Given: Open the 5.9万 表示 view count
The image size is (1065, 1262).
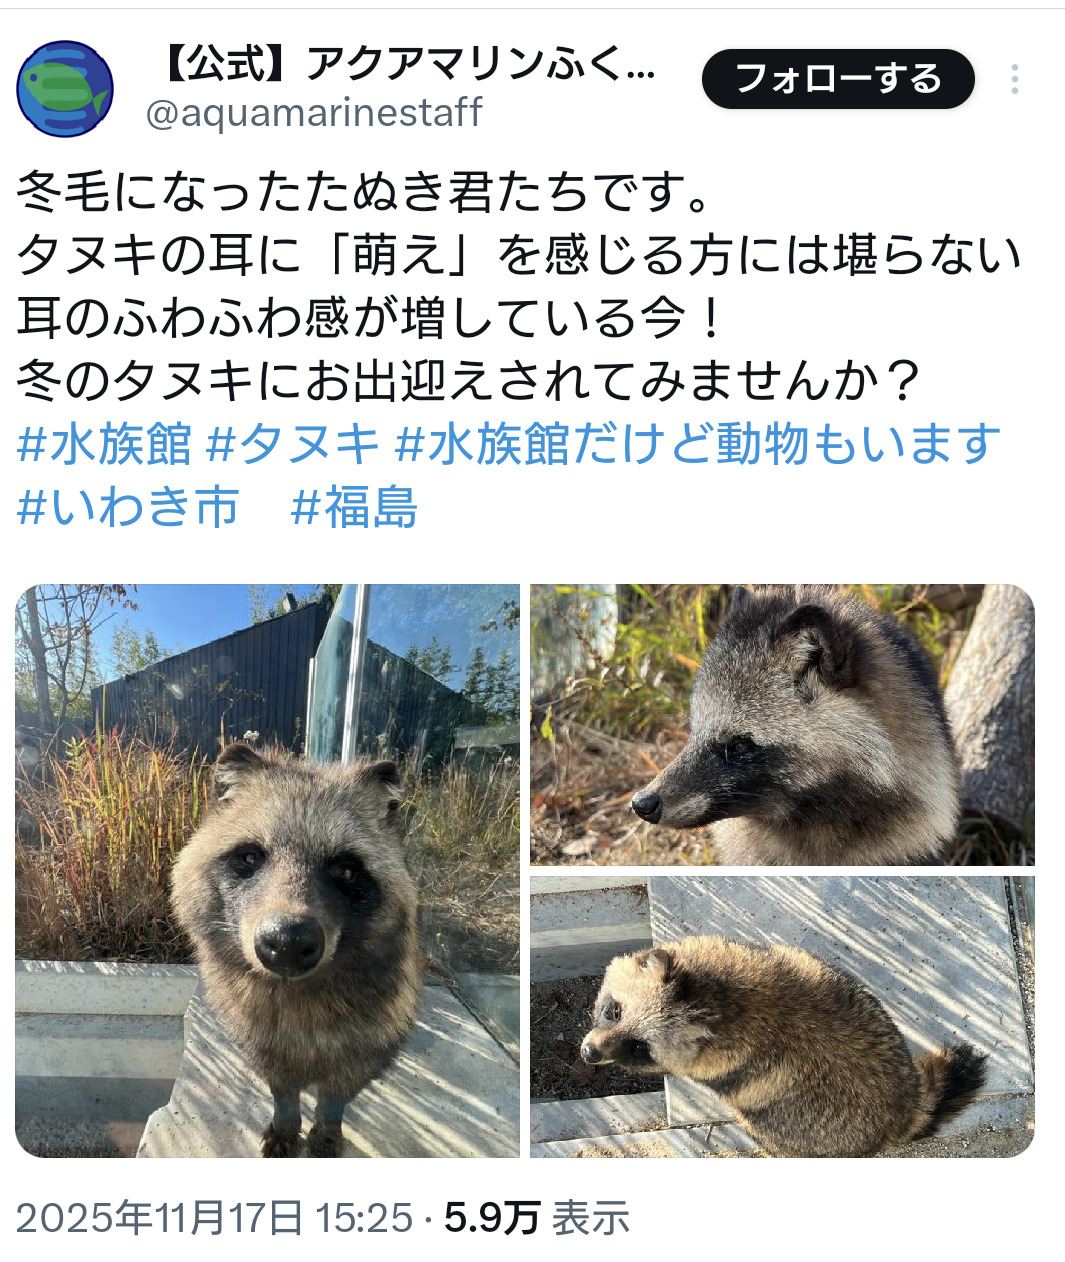Looking at the screenshot, I should pyautogui.click(x=537, y=1218).
